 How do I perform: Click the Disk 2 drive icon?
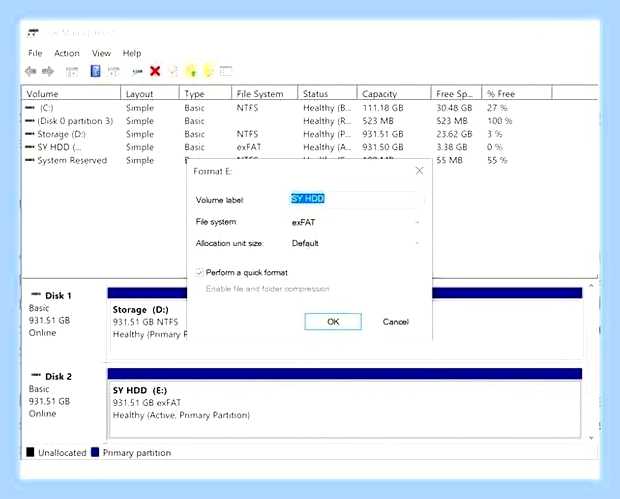click(x=36, y=375)
